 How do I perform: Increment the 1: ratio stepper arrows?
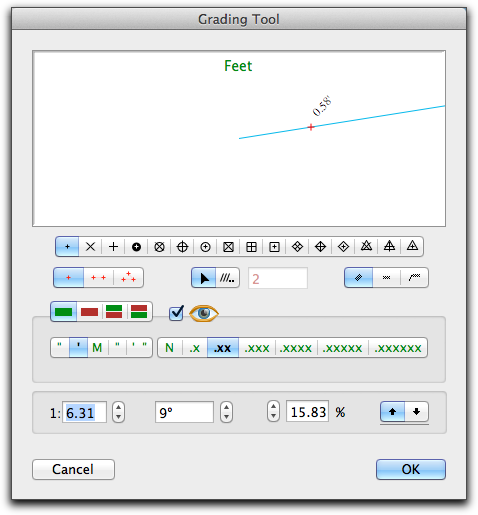(118, 407)
